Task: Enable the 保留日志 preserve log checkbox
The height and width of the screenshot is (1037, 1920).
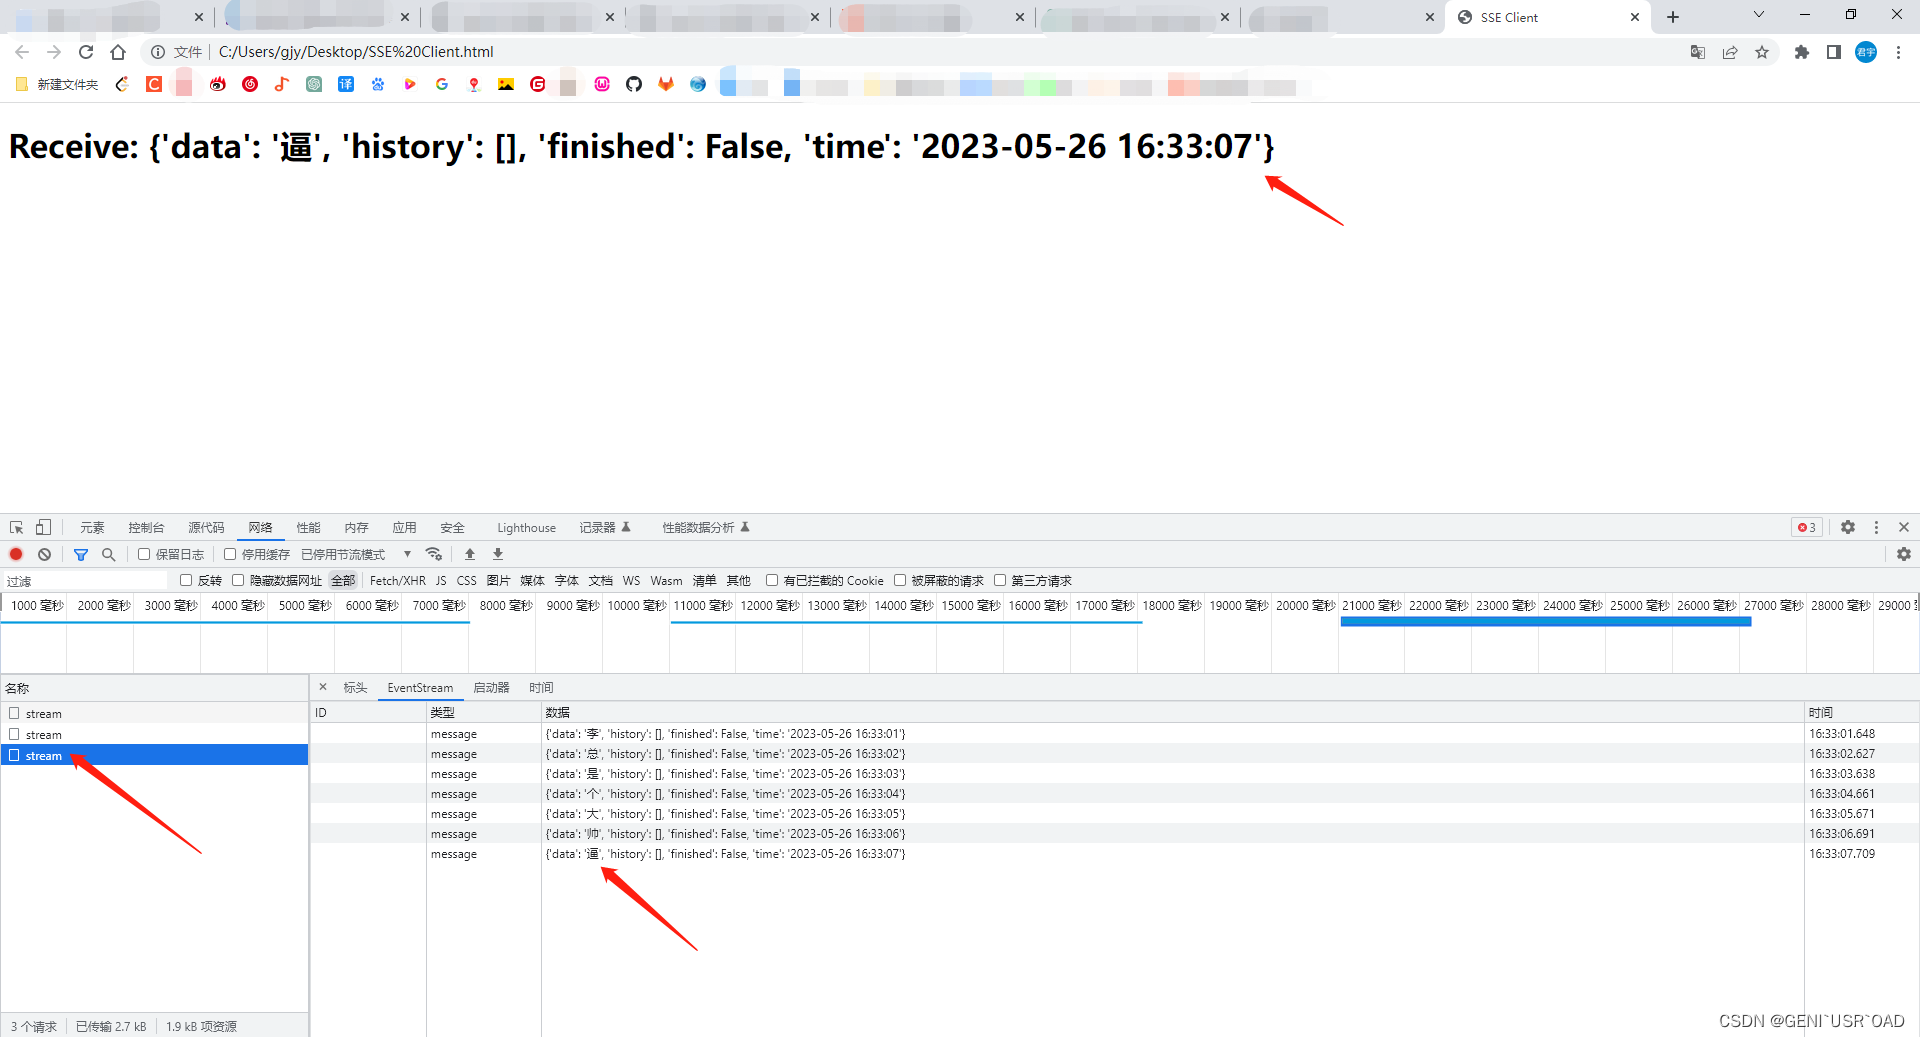Action: click(145, 554)
